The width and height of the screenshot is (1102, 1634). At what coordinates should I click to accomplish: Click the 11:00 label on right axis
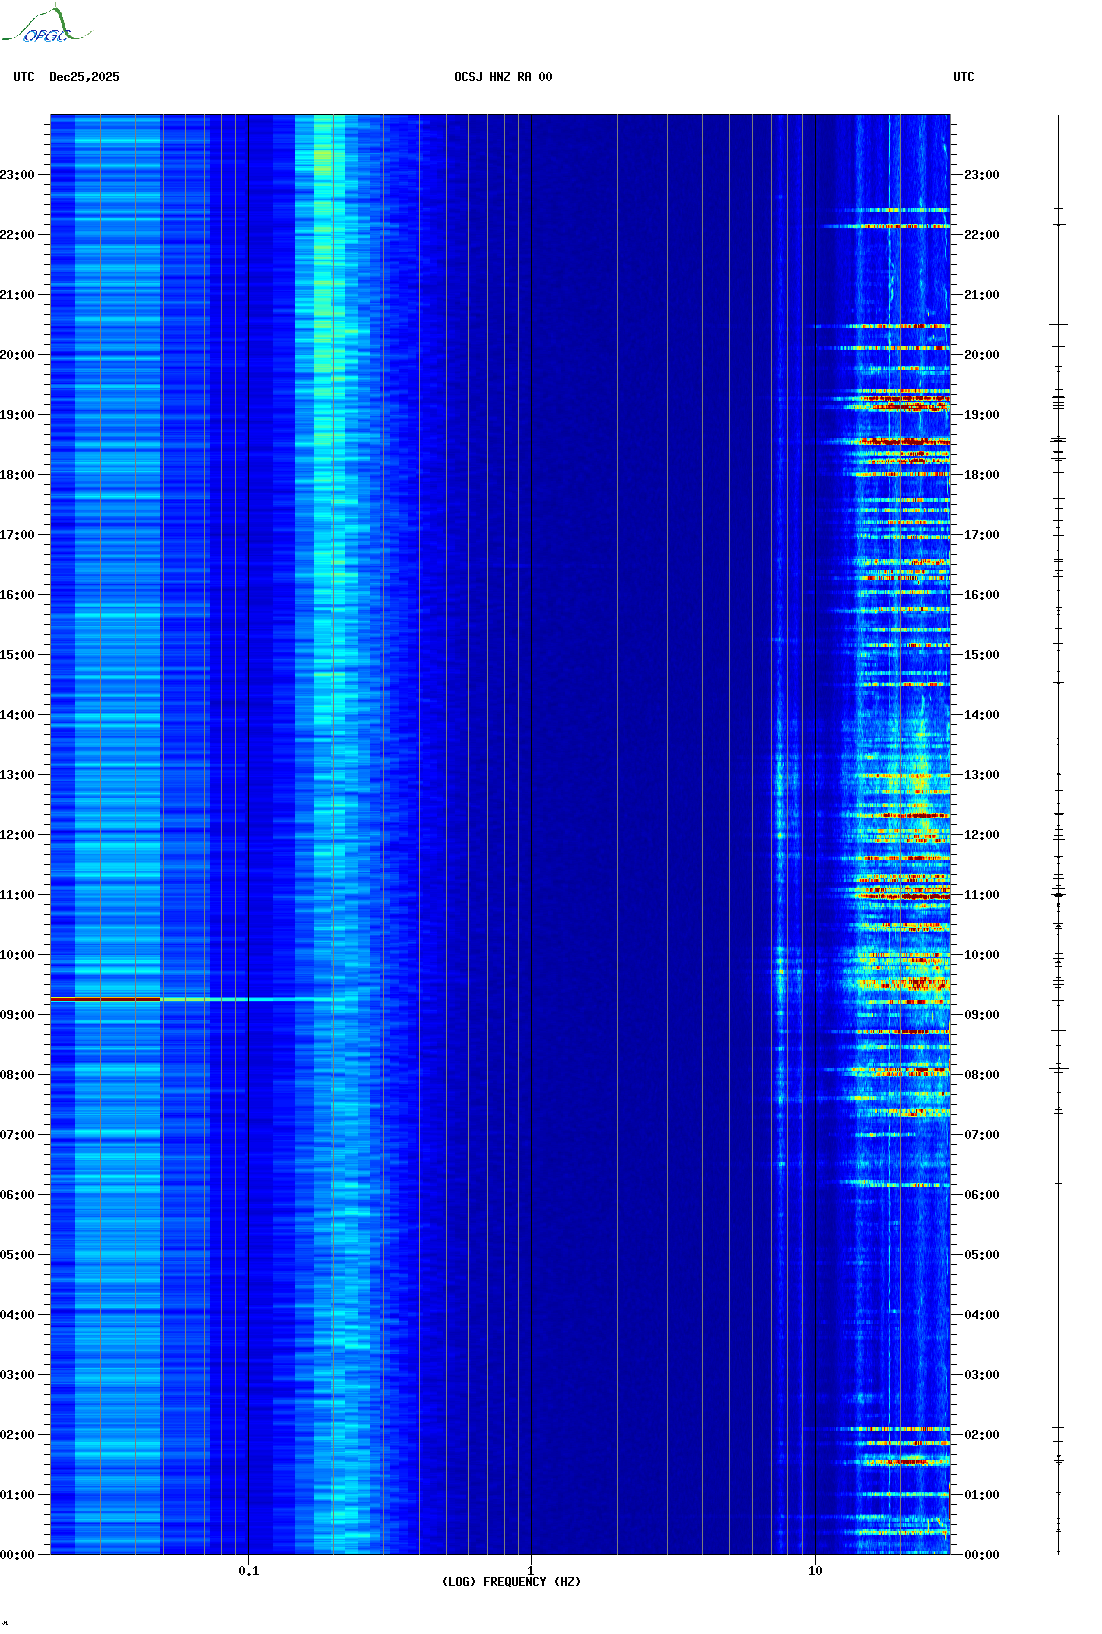tap(982, 895)
